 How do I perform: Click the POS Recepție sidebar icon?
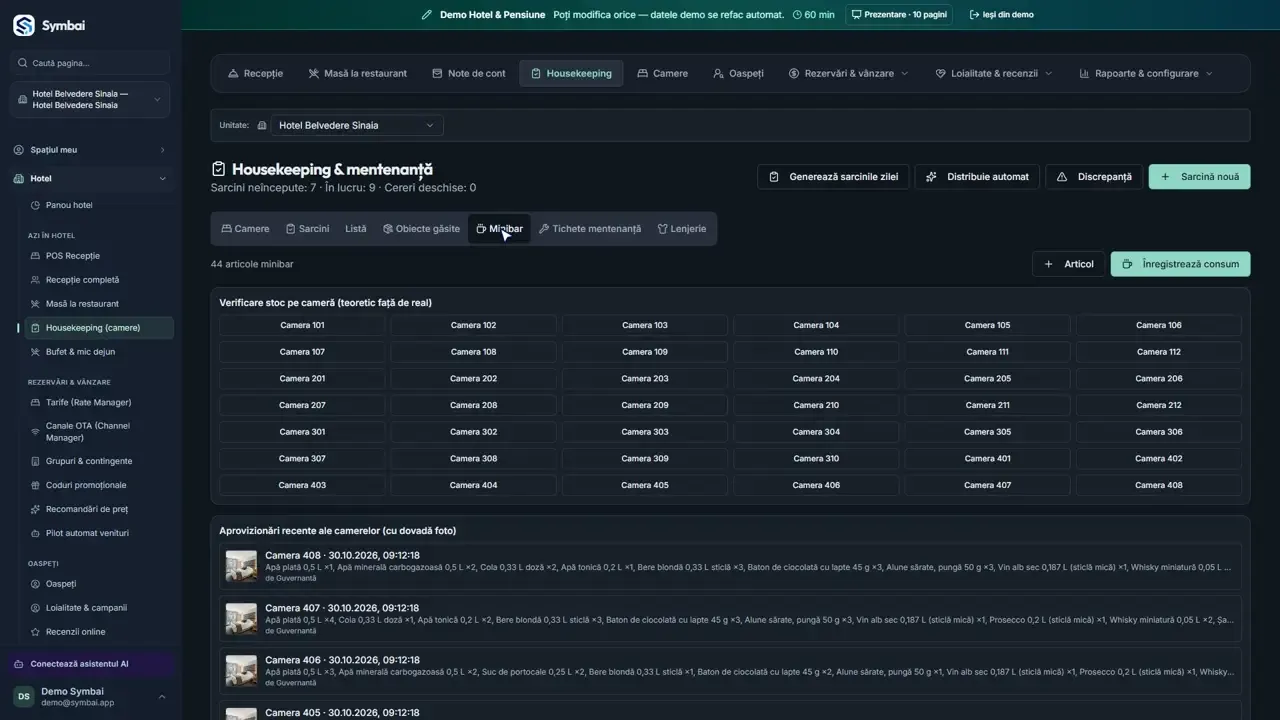pos(36,256)
